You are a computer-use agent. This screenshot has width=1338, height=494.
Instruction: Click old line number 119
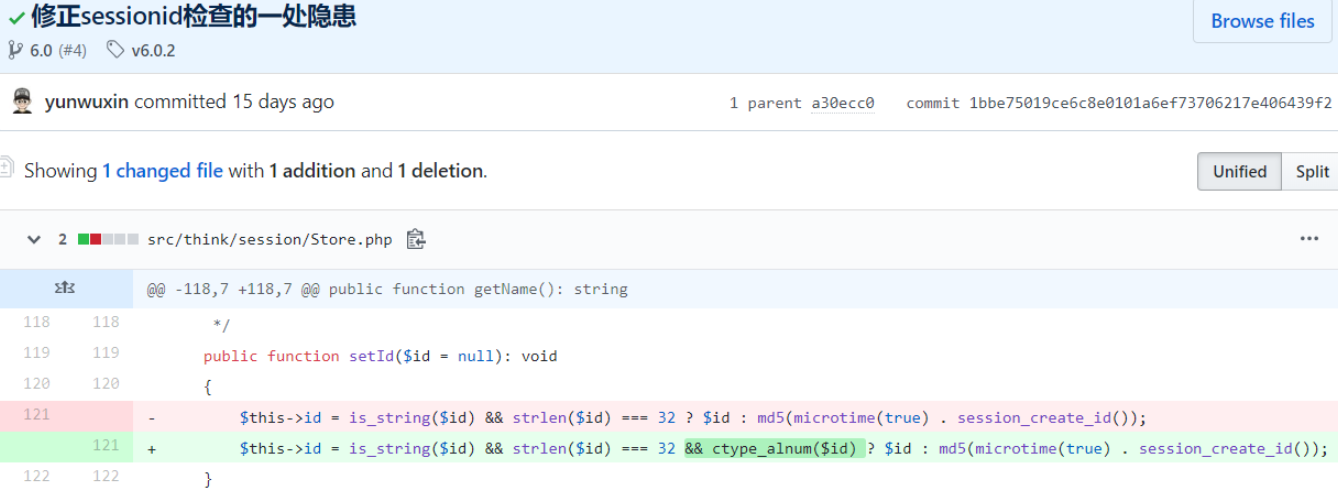coord(36,352)
